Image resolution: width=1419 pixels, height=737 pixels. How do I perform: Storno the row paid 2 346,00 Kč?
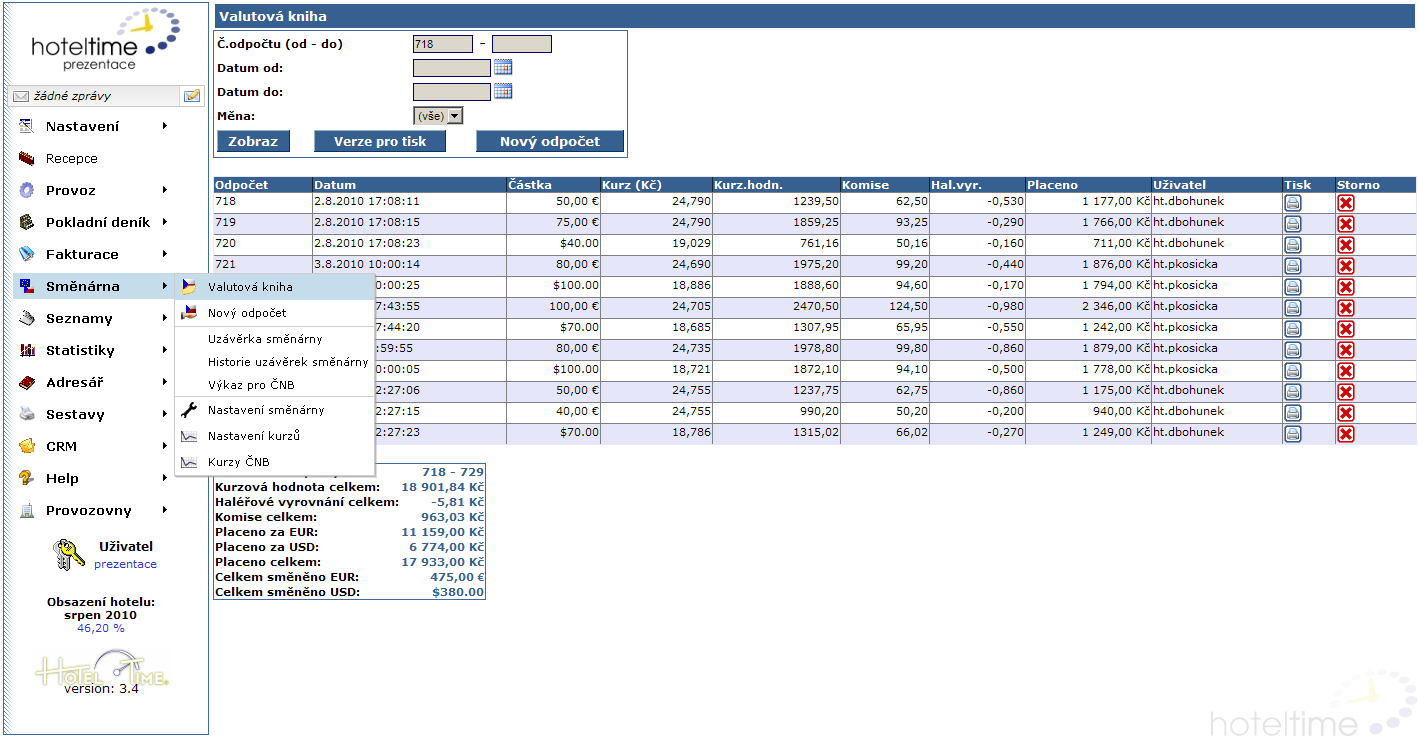(1346, 308)
